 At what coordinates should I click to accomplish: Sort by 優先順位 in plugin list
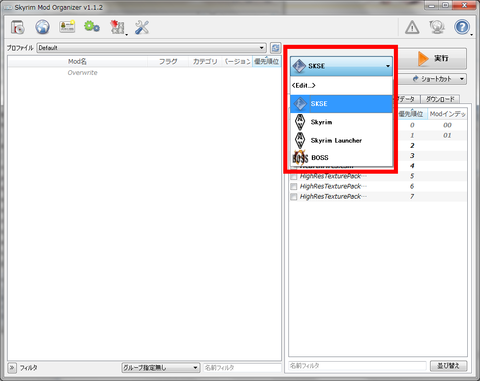pos(411,114)
